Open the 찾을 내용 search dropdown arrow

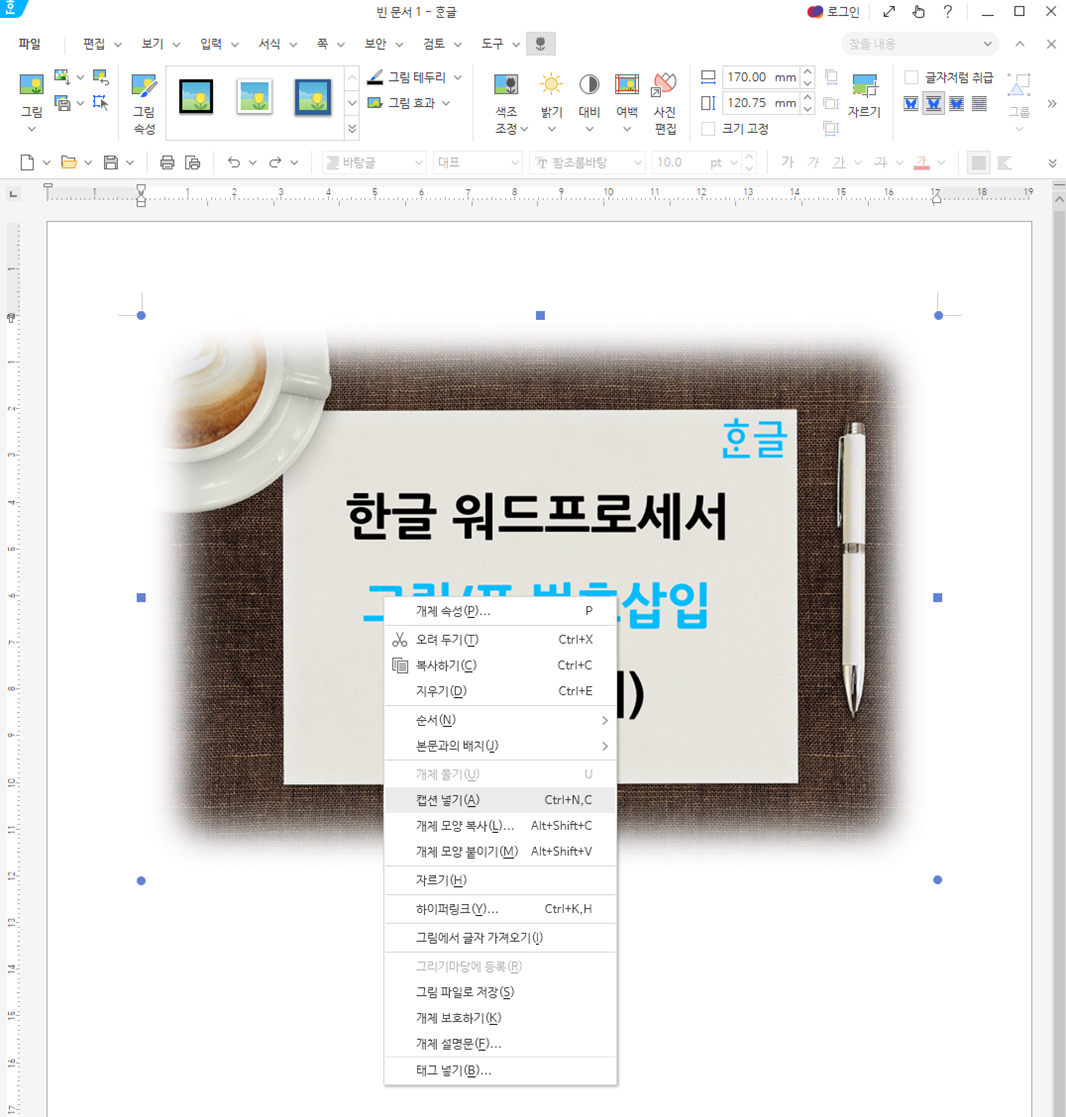987,44
